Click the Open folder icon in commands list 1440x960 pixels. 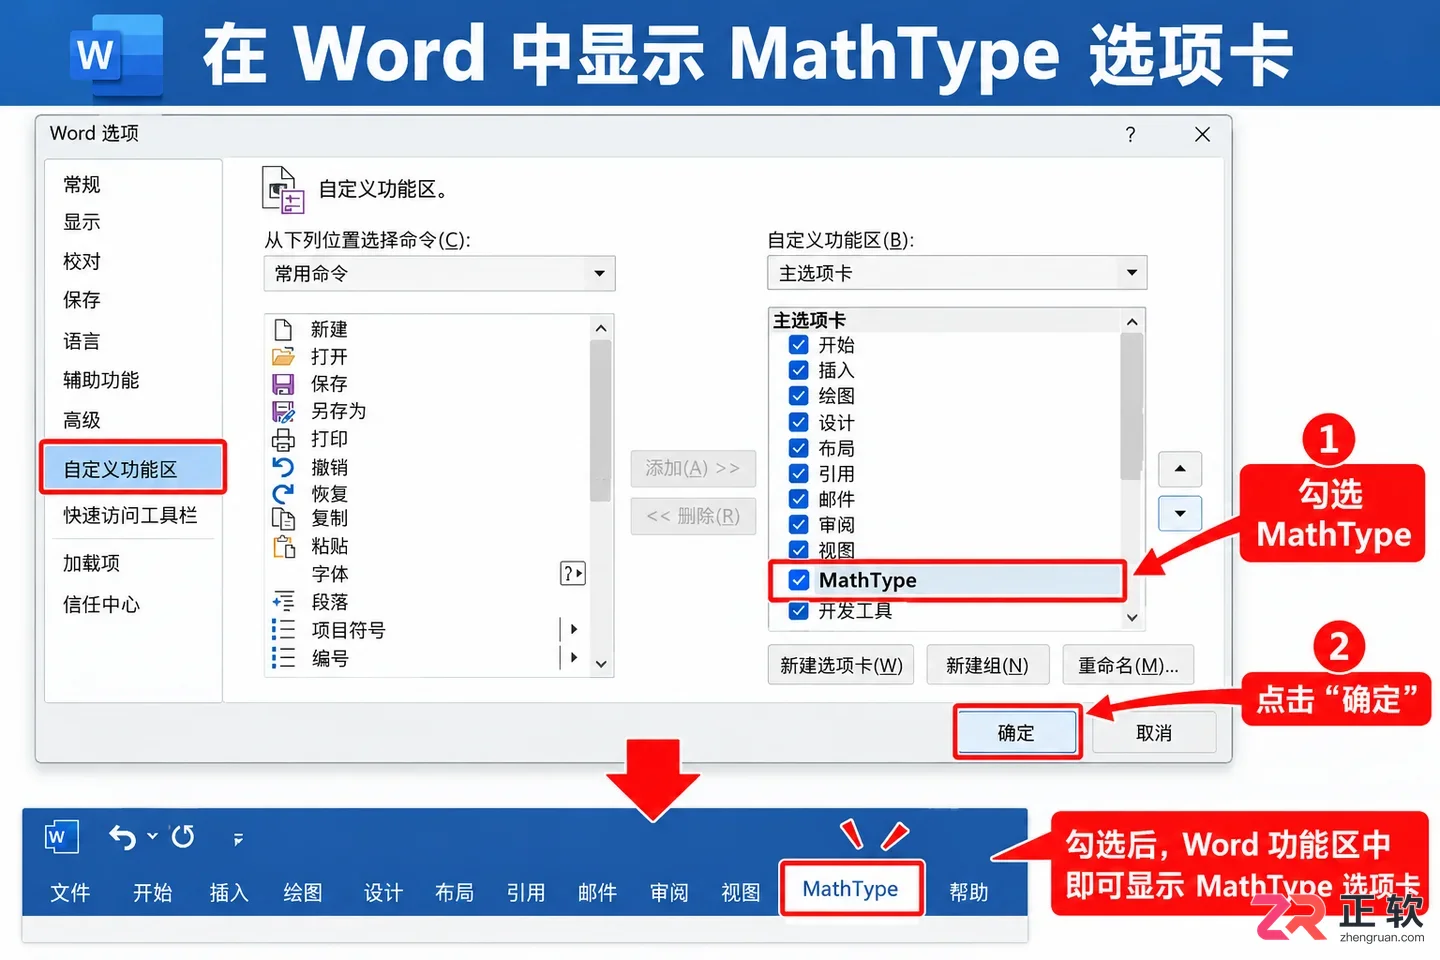coord(283,357)
